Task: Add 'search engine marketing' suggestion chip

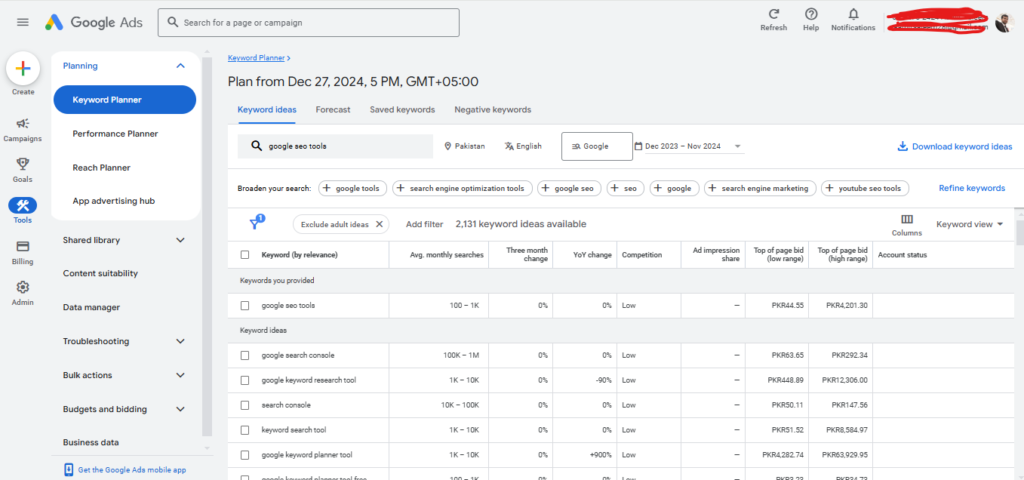Action: tap(760, 188)
